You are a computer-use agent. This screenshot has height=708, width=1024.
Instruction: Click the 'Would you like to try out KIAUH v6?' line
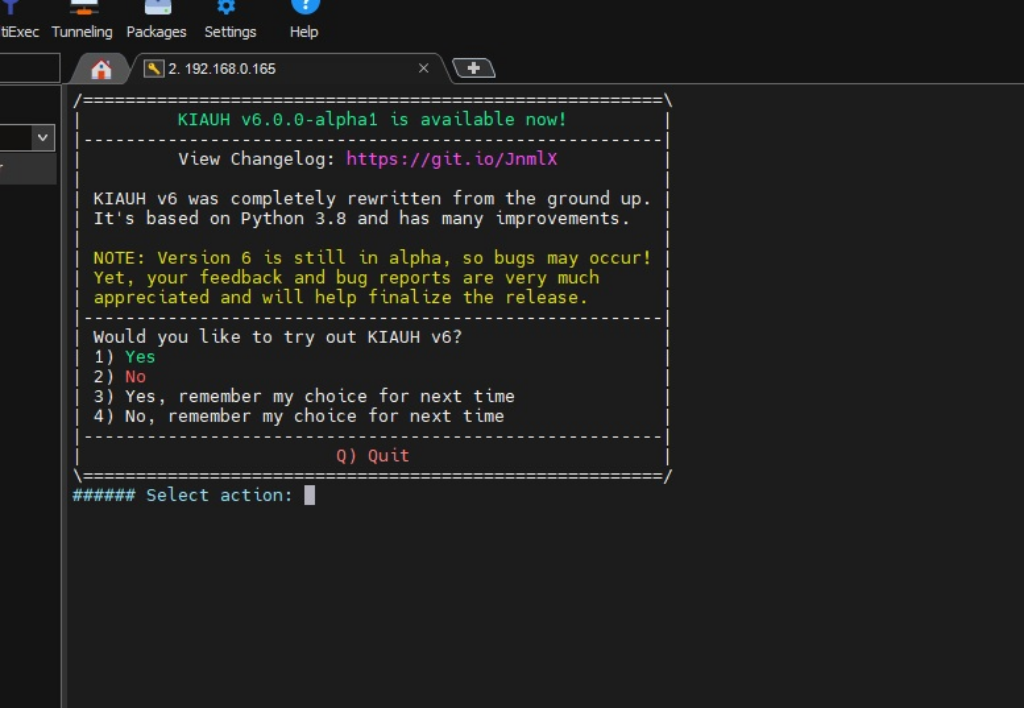tap(278, 337)
